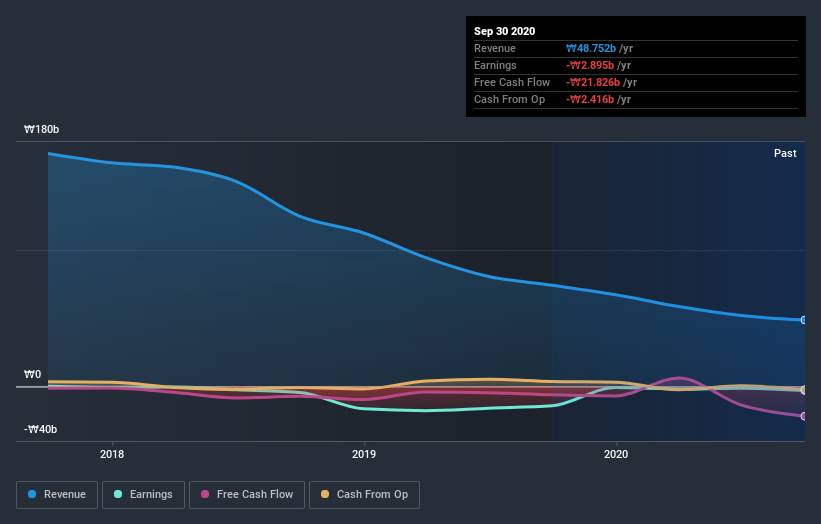Toggle the Earnings legend button
Image resolution: width=821 pixels, height=524 pixels.
pos(143,495)
